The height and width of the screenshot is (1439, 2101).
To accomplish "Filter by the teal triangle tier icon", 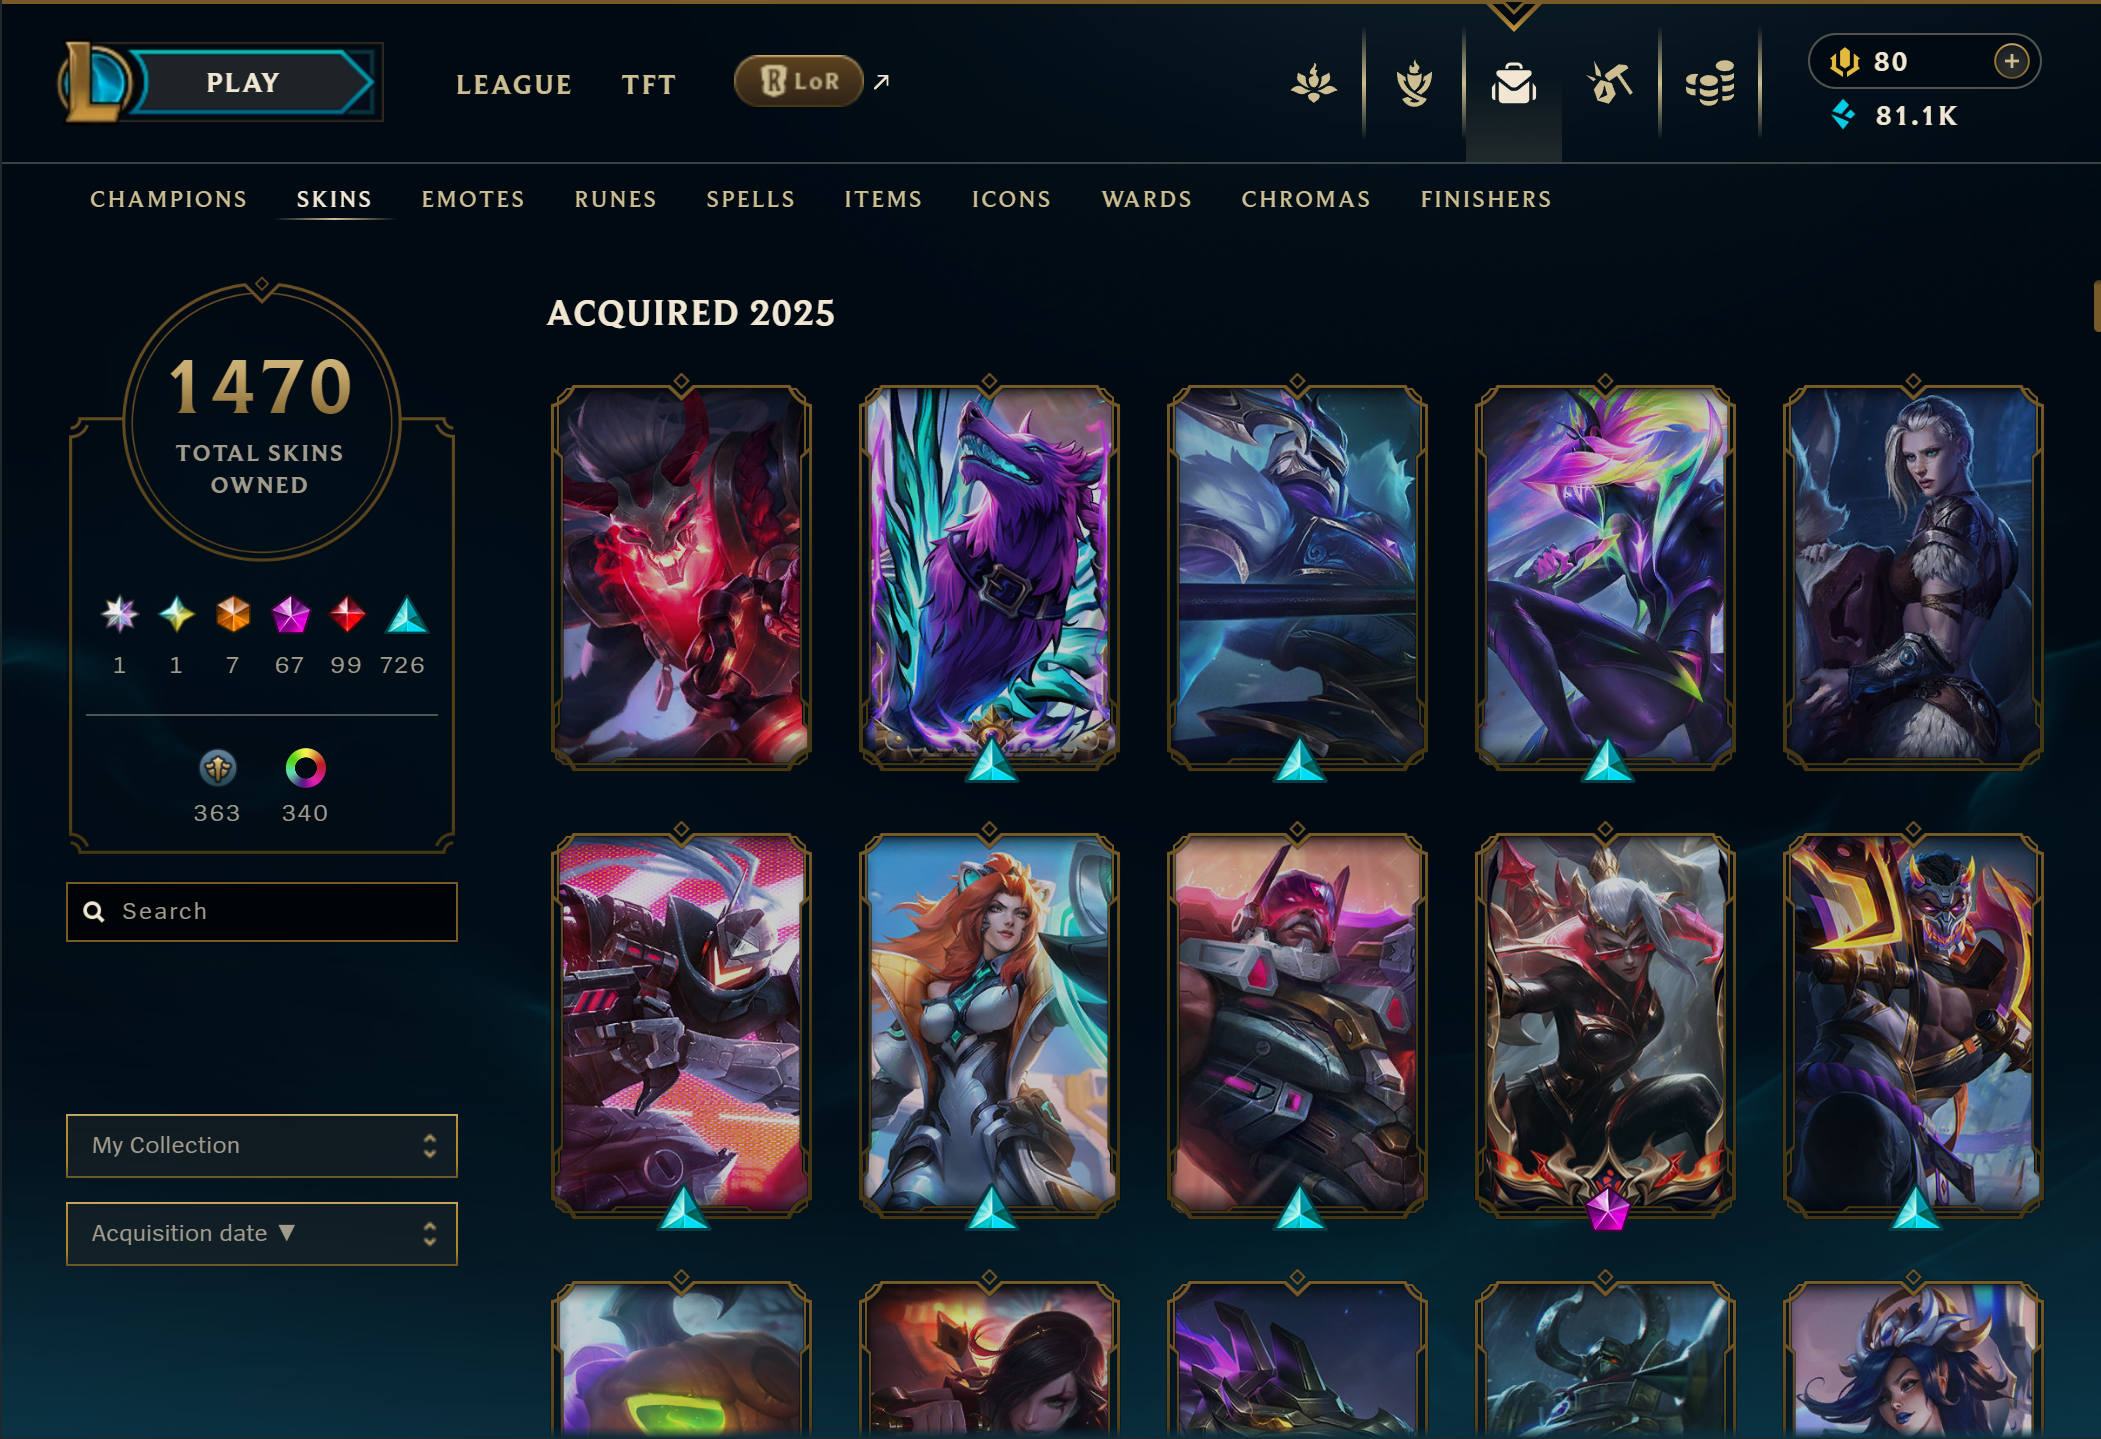I will [407, 615].
